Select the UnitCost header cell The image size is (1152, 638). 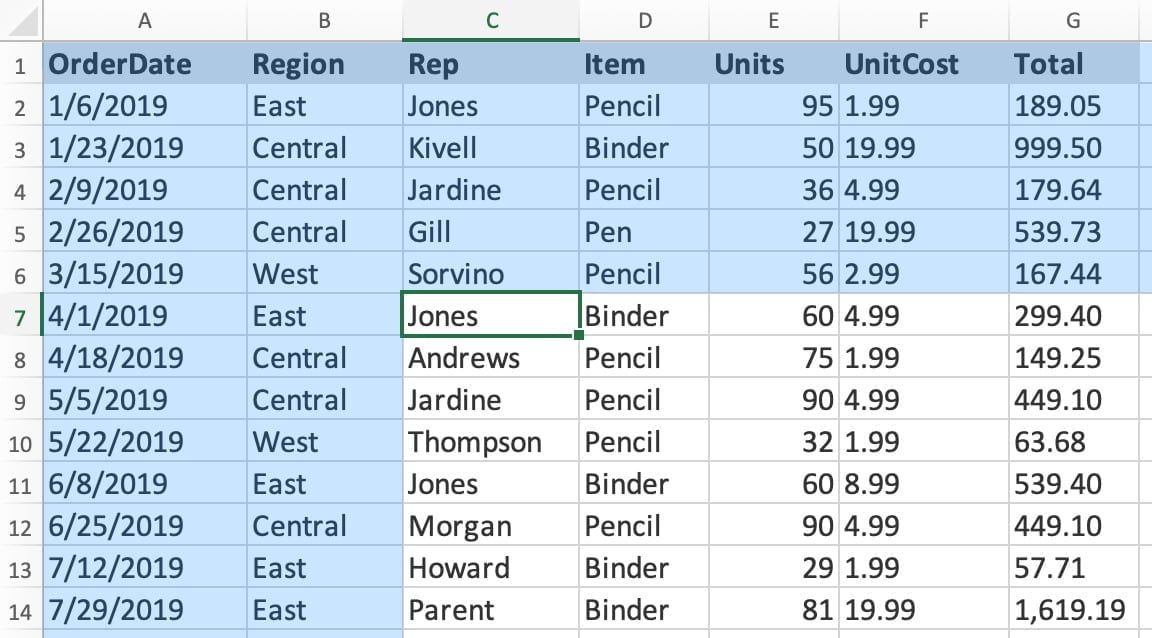924,65
